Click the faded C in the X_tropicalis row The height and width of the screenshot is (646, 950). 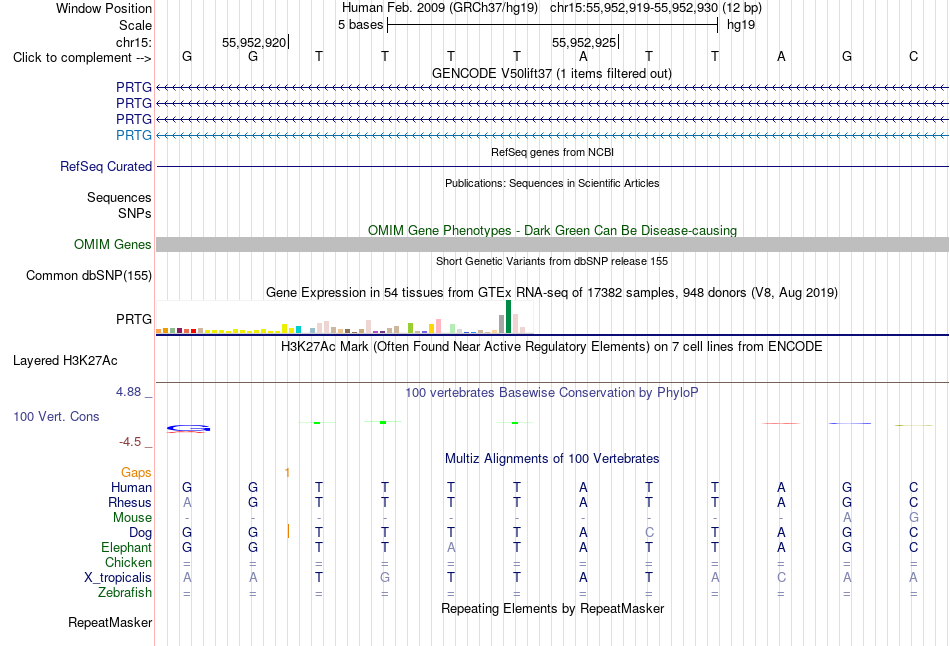pos(781,578)
